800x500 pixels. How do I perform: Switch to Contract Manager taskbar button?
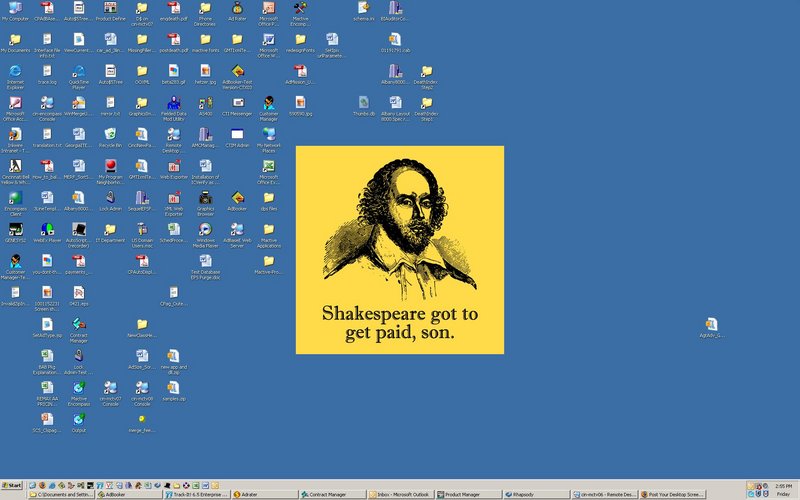click(x=333, y=494)
